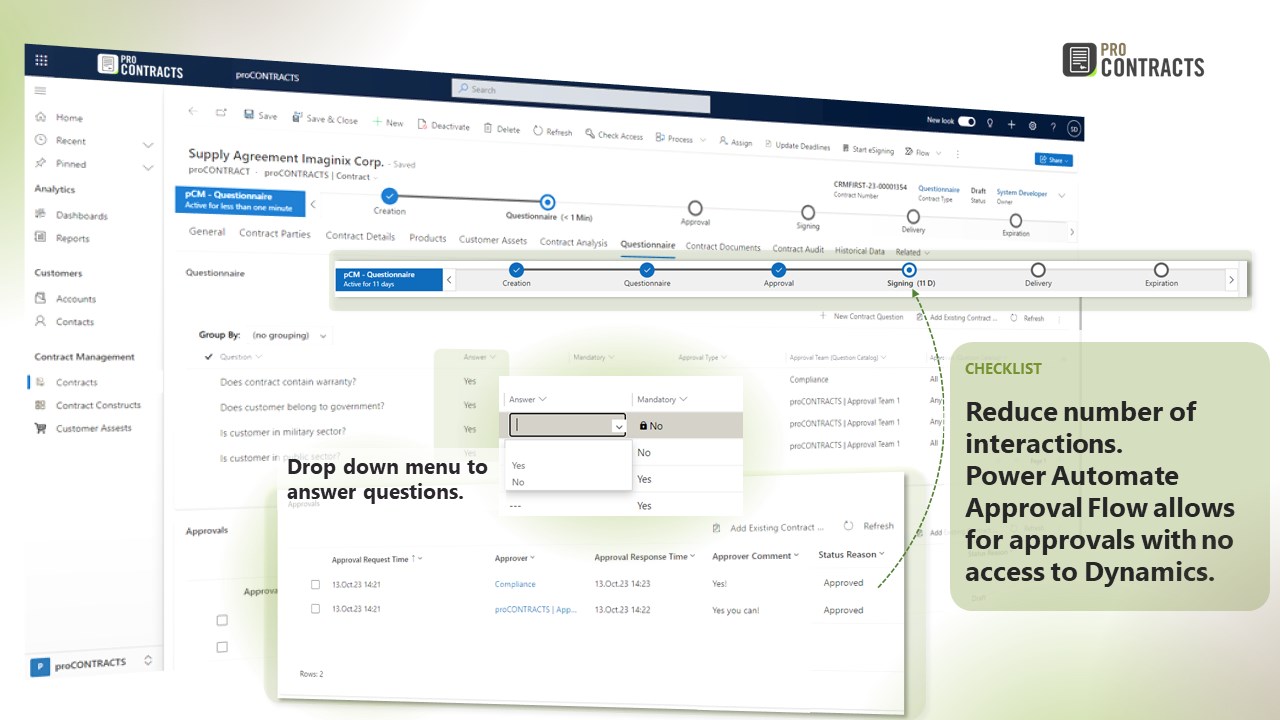Open the Status Reason column header menu
This screenshot has width=1280, height=720.
coord(852,554)
